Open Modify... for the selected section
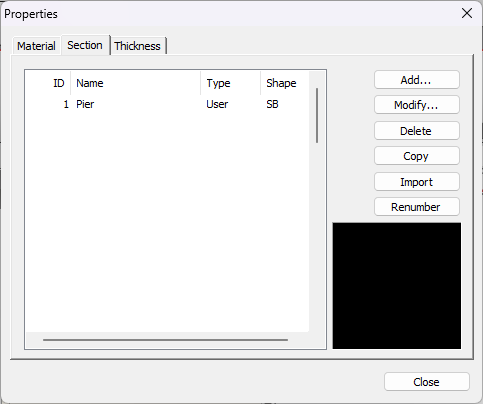 click(x=416, y=105)
